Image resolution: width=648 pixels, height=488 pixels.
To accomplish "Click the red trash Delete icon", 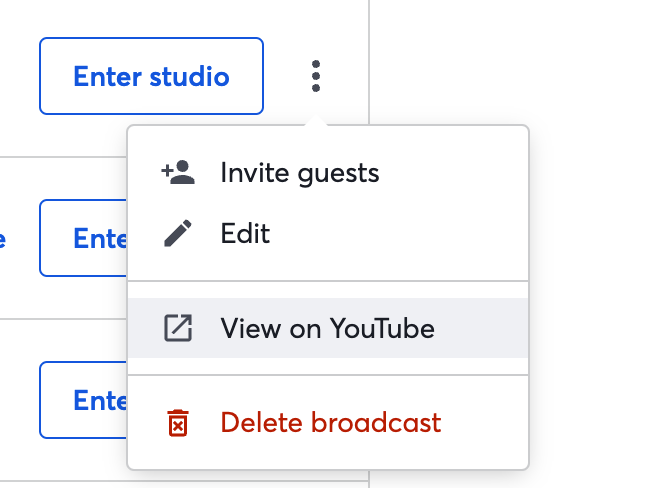I will [x=178, y=423].
